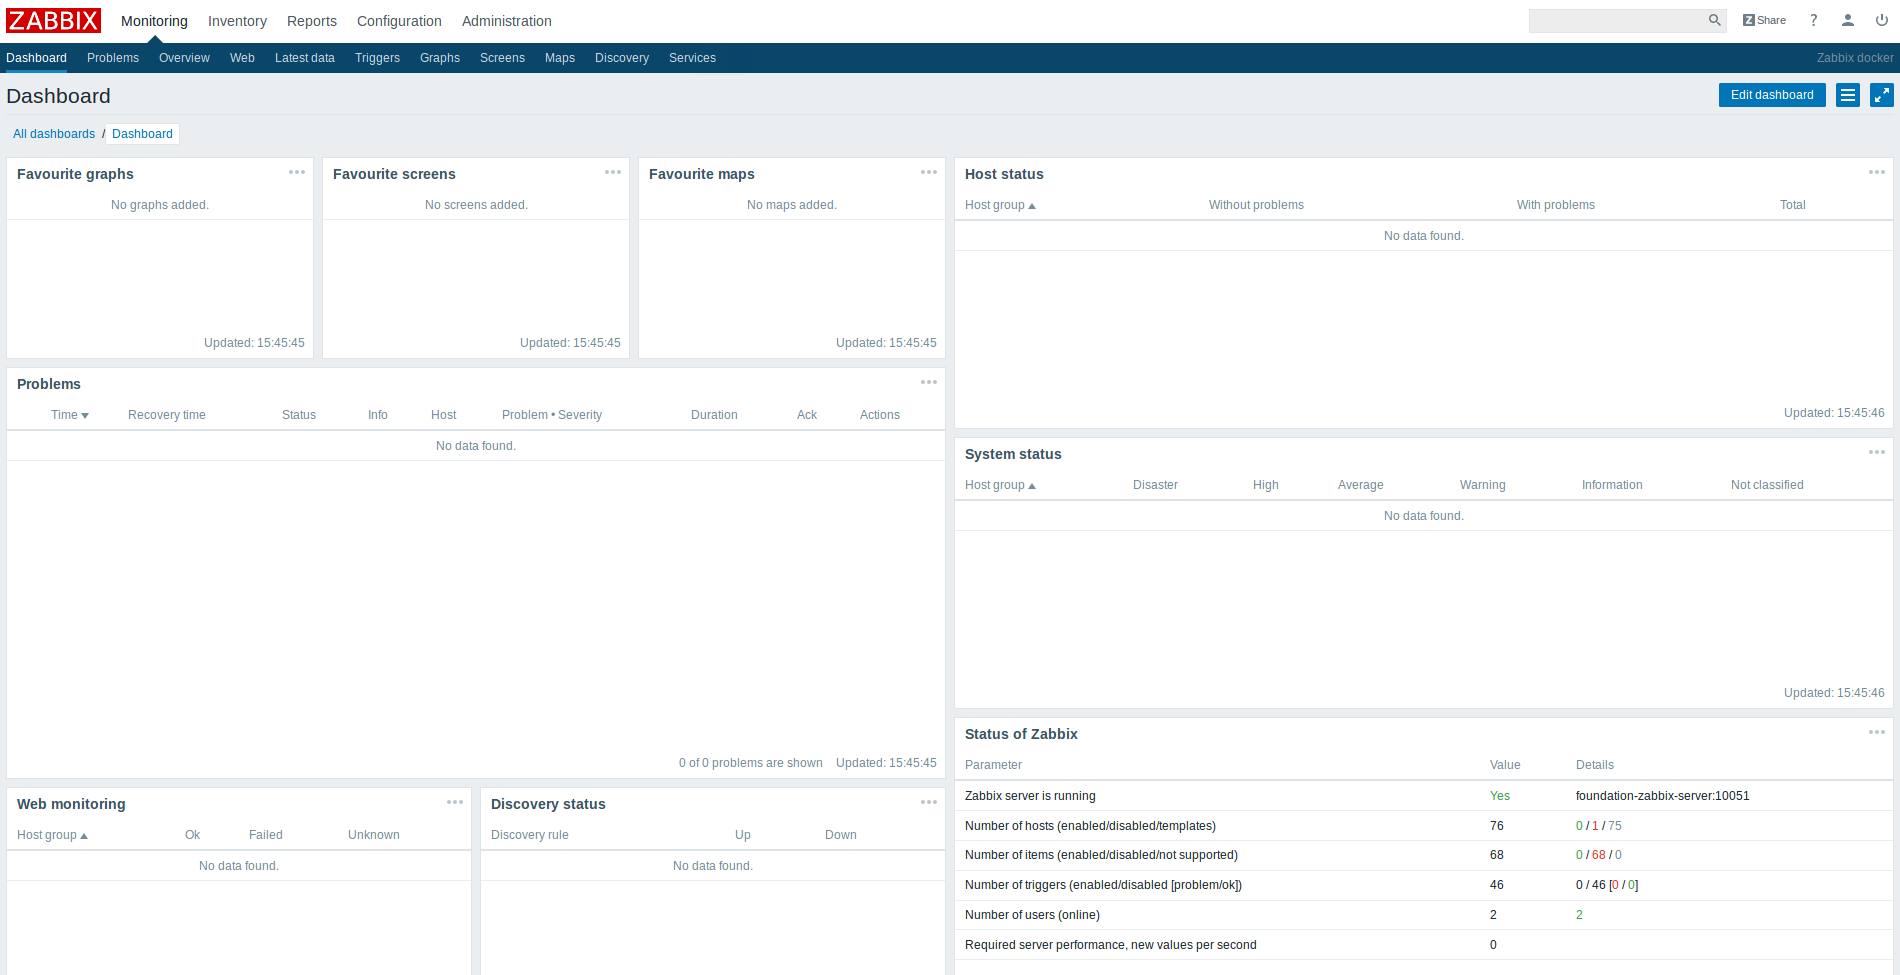The height and width of the screenshot is (975, 1900).
Task: Open System status widget options menu
Action: tap(1876, 453)
